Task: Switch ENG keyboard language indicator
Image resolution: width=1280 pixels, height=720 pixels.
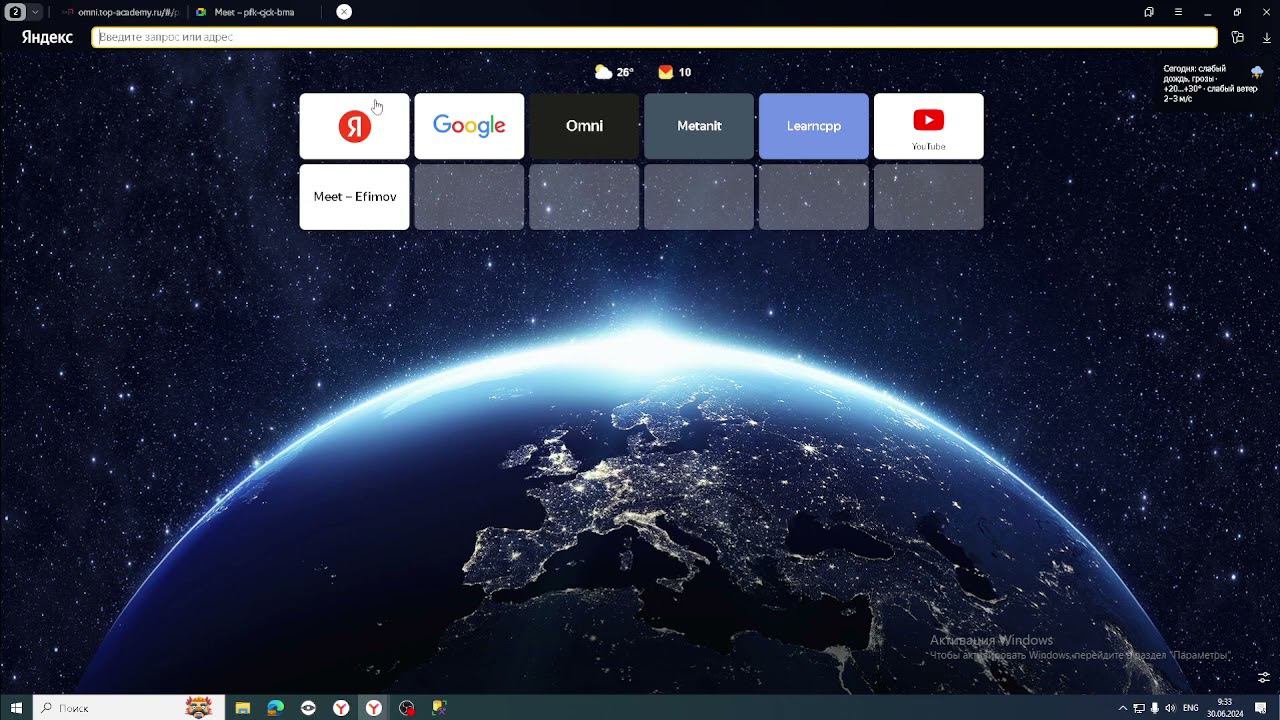Action: [x=1191, y=708]
